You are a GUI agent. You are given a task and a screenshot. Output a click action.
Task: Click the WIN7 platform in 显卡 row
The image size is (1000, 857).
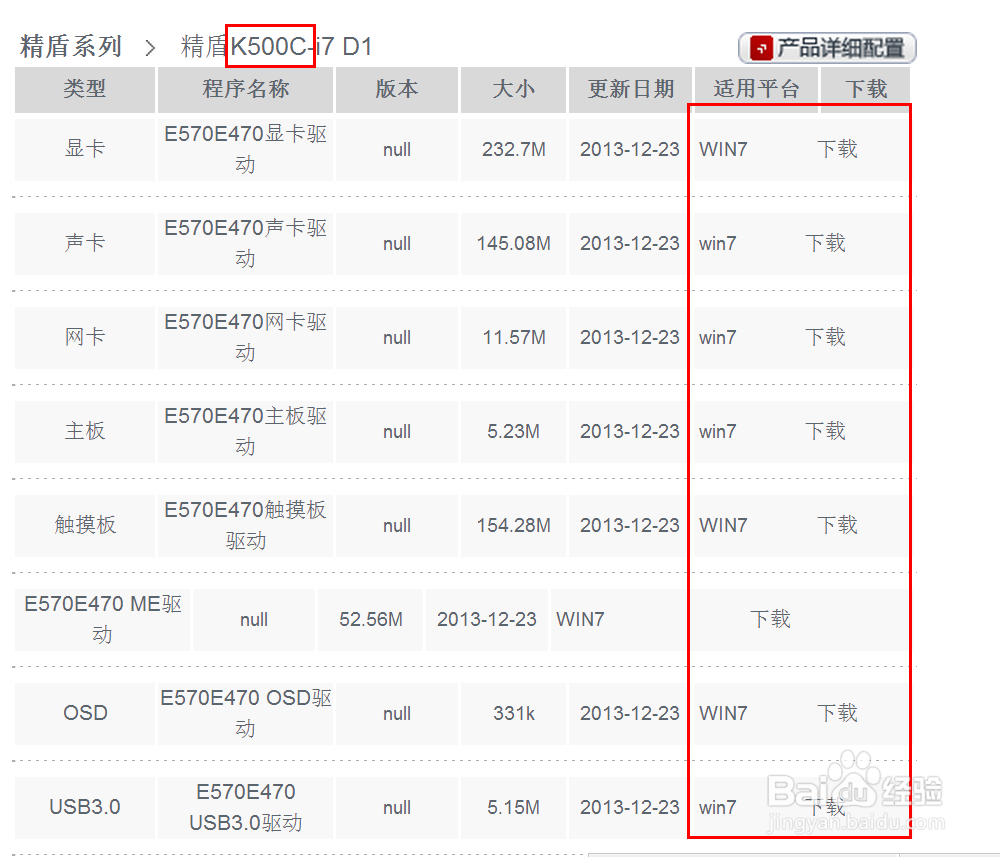click(723, 149)
